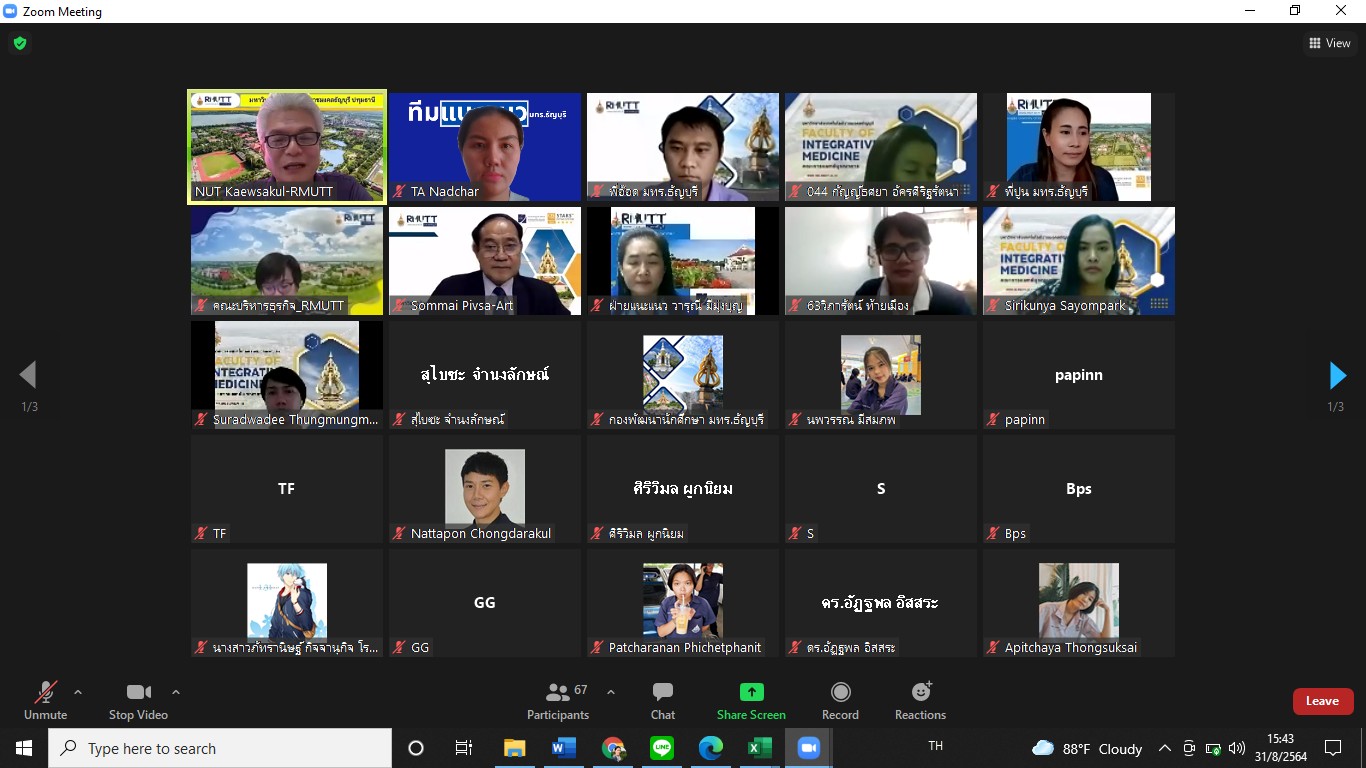
Task: Click the green Share Screen icon
Action: click(751, 692)
